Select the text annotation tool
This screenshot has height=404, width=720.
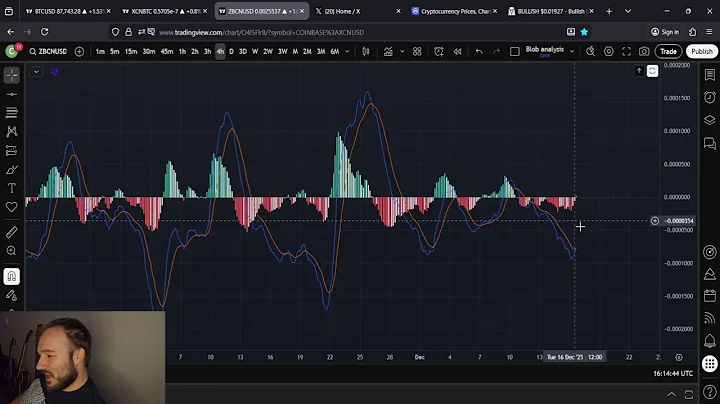pyautogui.click(x=12, y=188)
